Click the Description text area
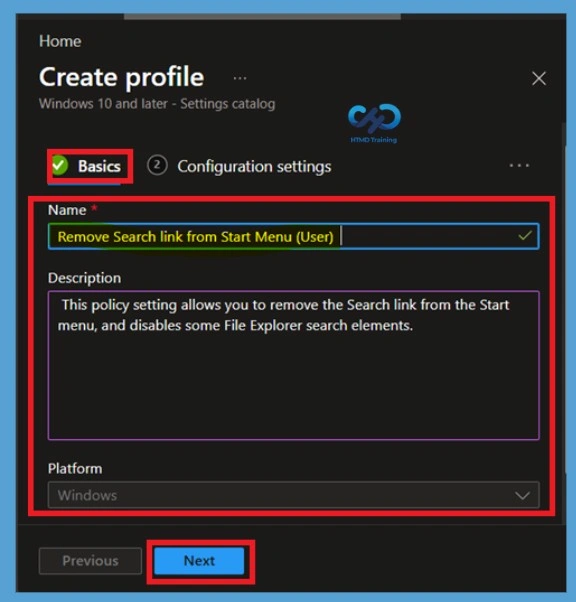This screenshot has width=576, height=602. click(x=294, y=365)
